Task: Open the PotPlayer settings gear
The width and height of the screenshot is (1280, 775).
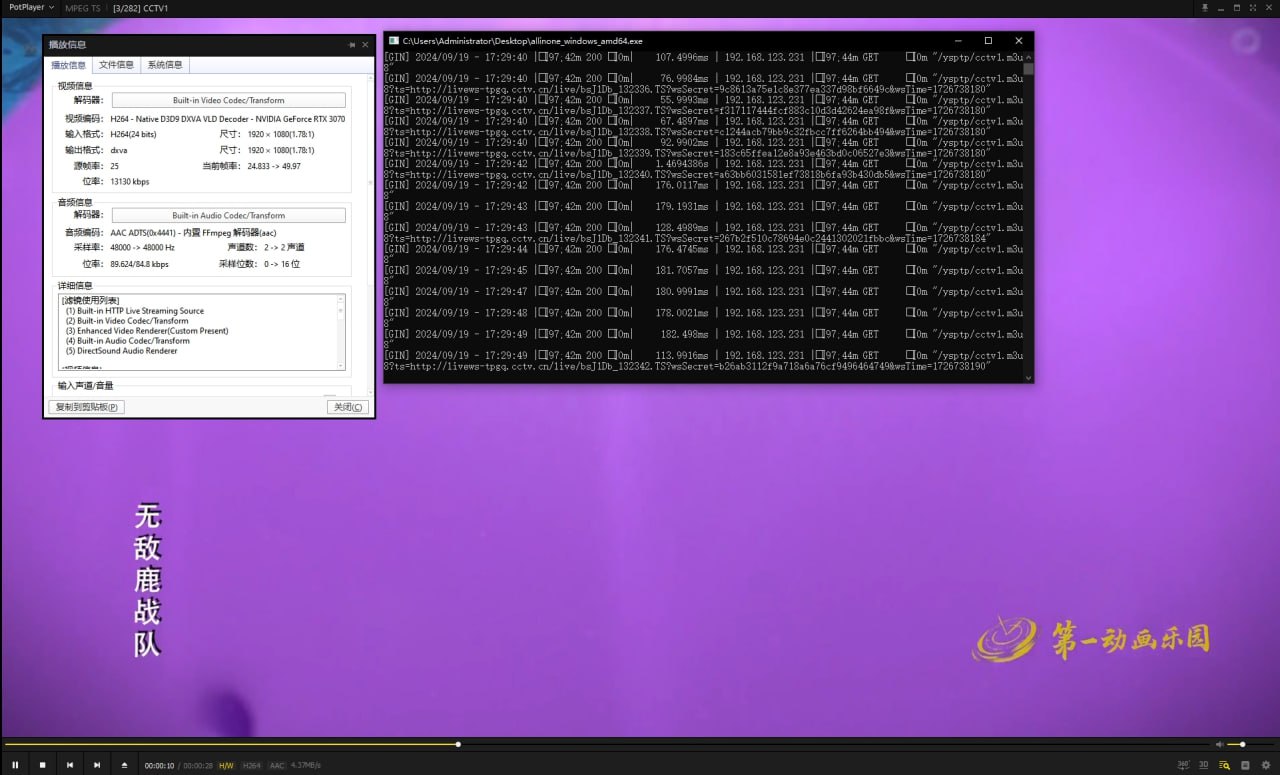Action: click(1266, 765)
